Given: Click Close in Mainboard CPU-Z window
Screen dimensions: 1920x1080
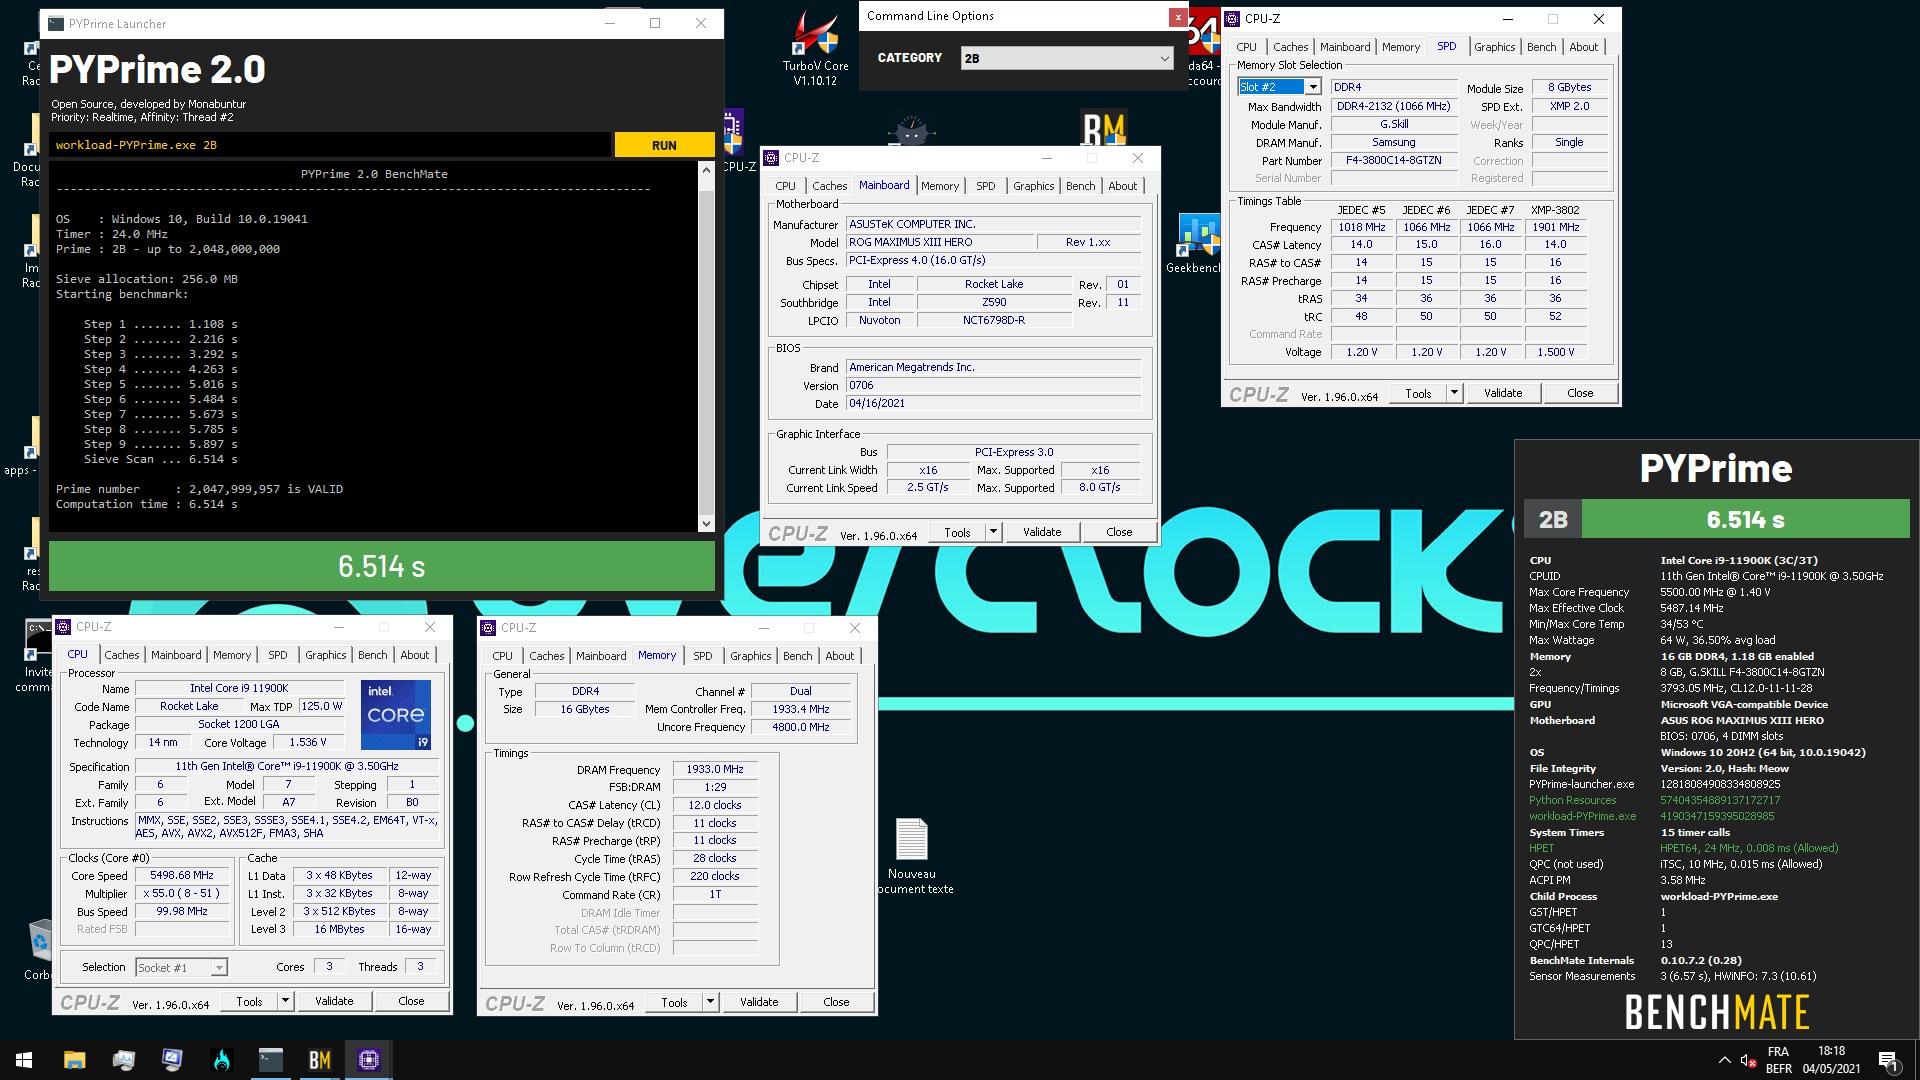Looking at the screenshot, I should tap(1119, 532).
